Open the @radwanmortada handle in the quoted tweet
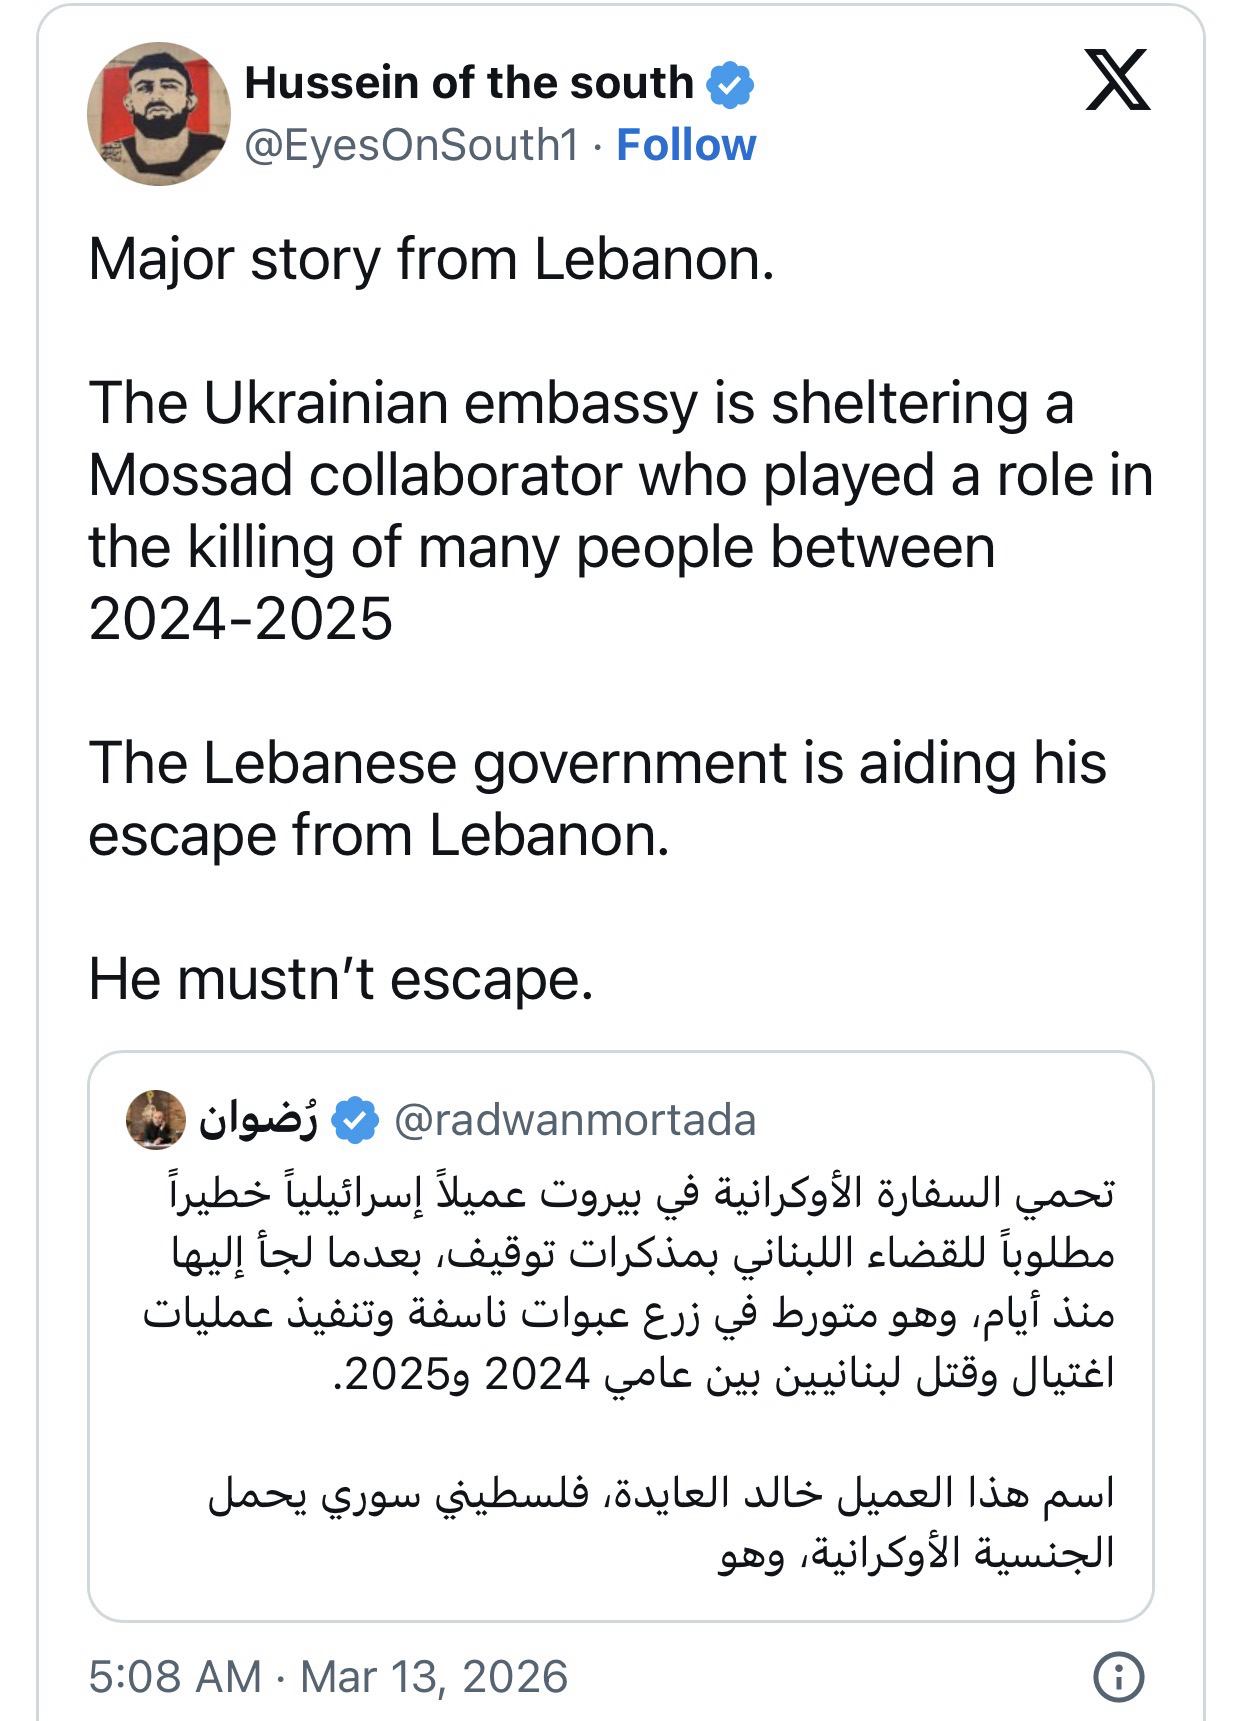This screenshot has height=1721, width=1242. [x=575, y=1120]
